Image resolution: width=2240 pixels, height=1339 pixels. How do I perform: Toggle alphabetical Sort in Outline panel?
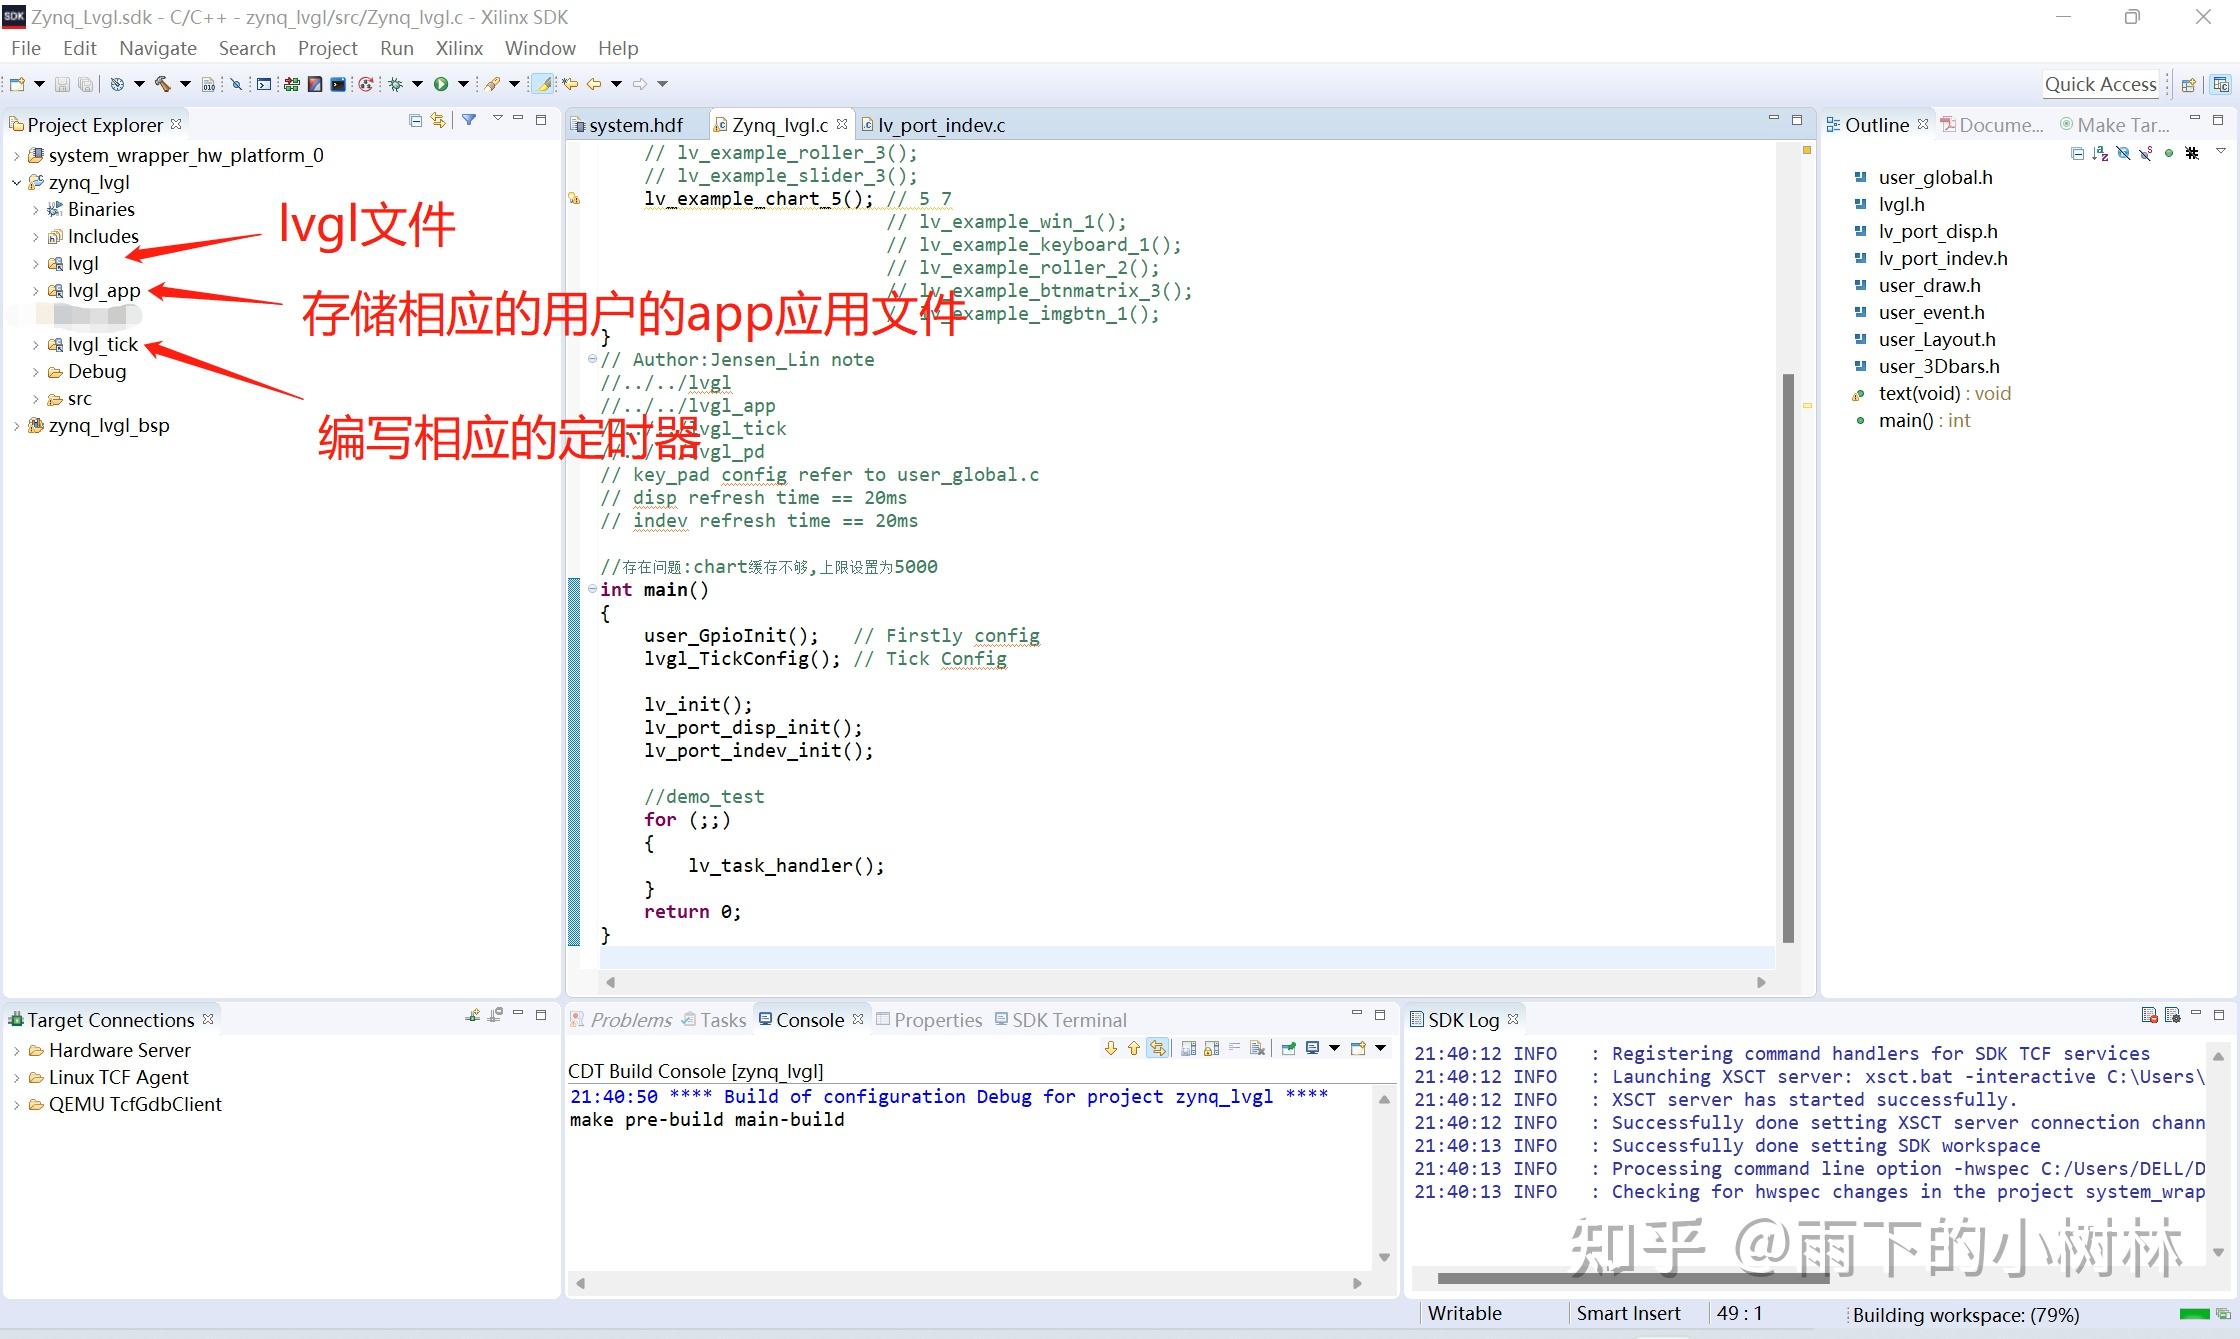point(2100,153)
